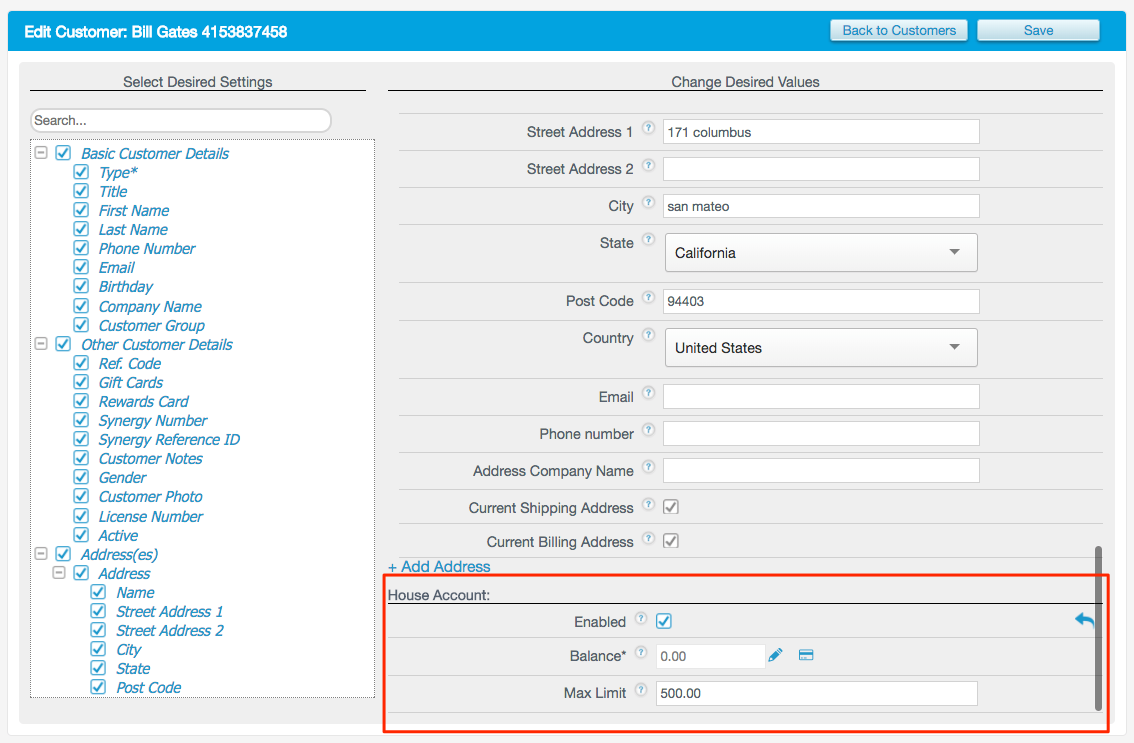Click the pencil icon to edit Balance
1134x743 pixels.
tap(775, 654)
